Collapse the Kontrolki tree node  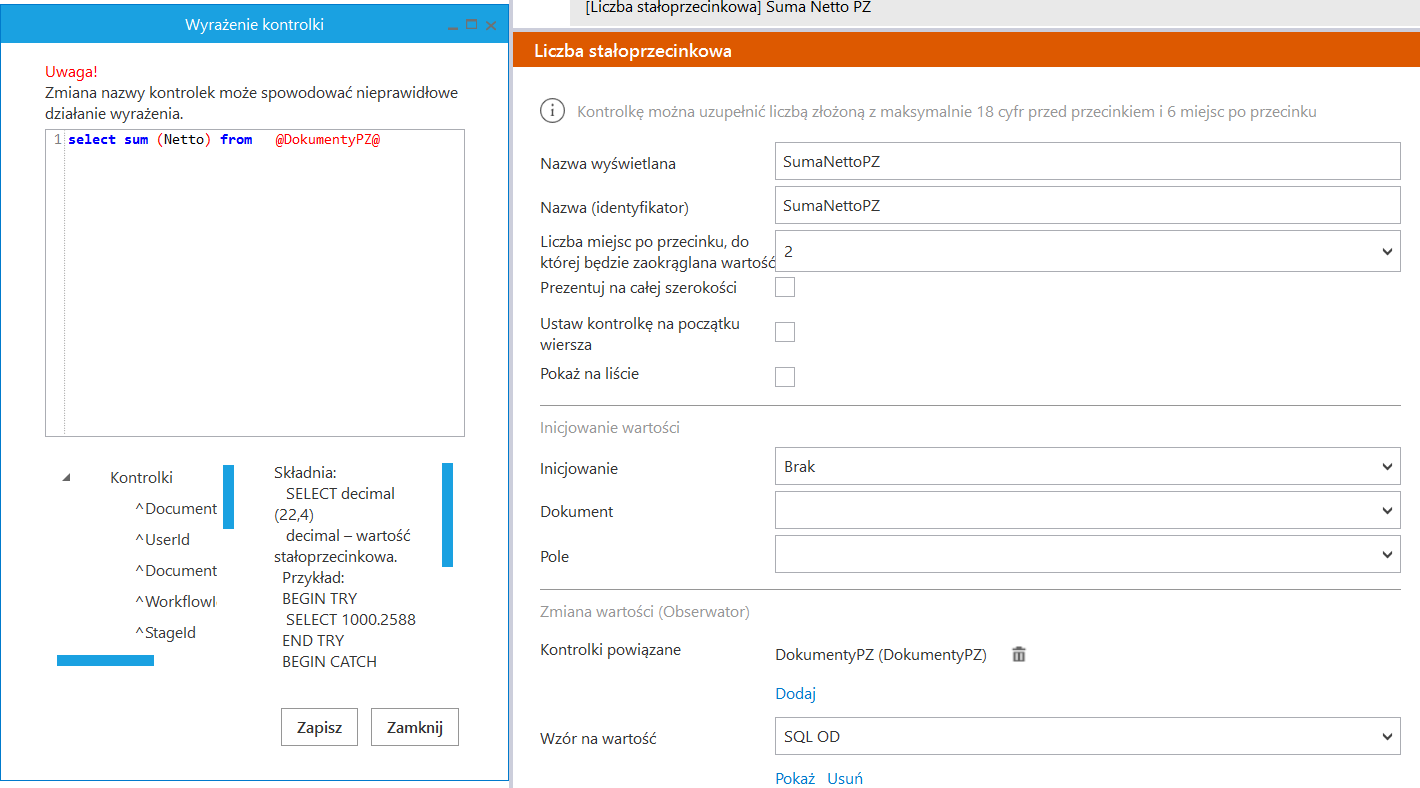pyautogui.click(x=66, y=478)
